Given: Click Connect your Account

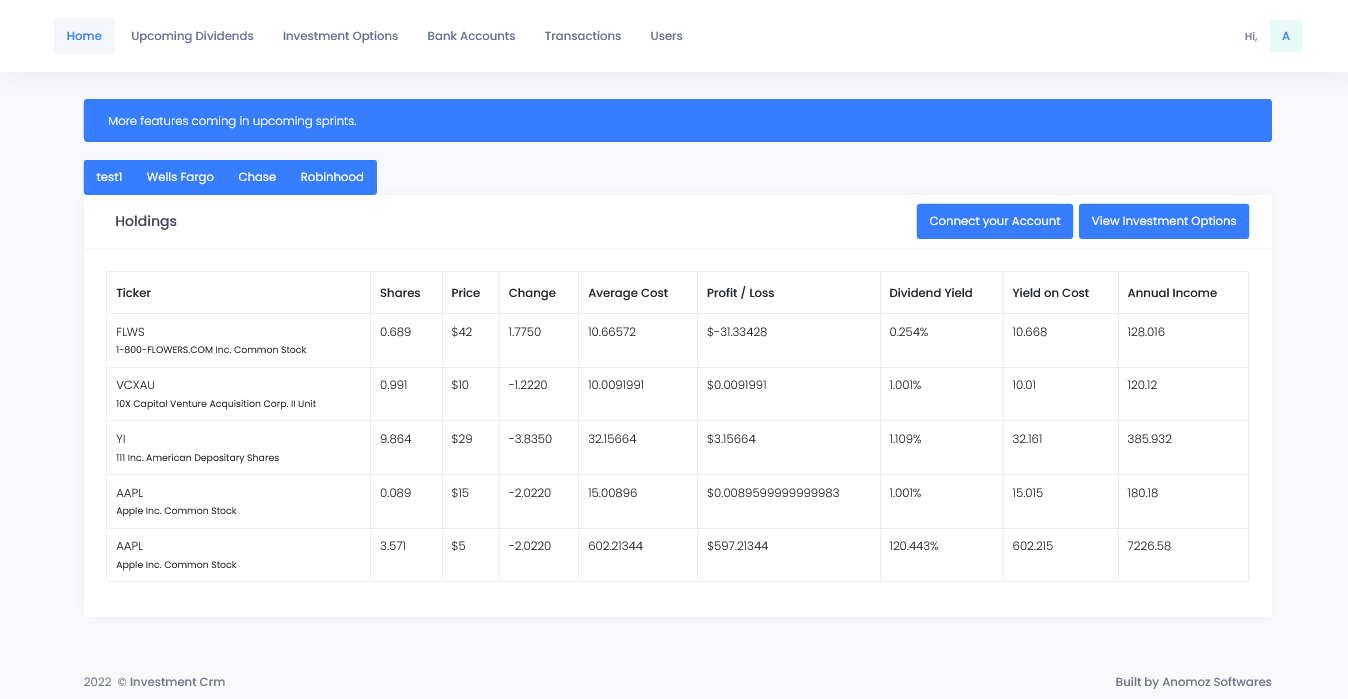Looking at the screenshot, I should pyautogui.click(x=994, y=221).
